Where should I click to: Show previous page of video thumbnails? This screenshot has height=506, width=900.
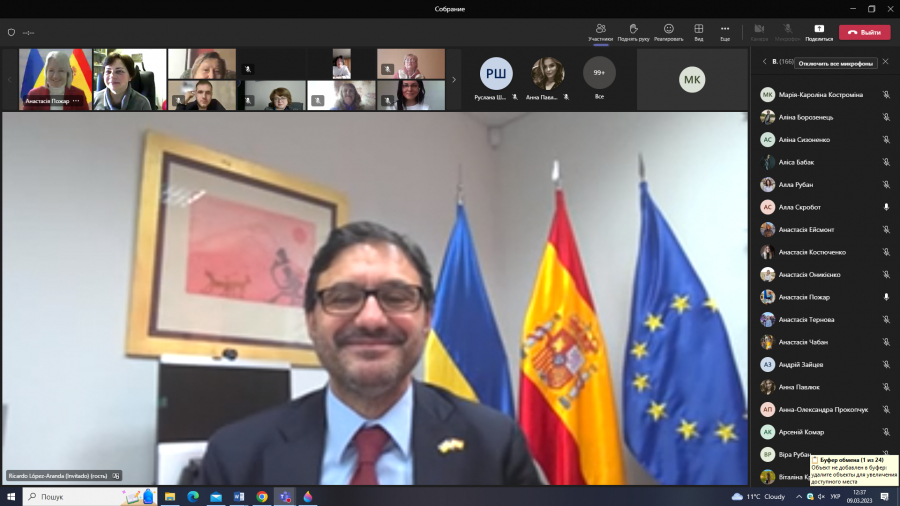point(9,80)
